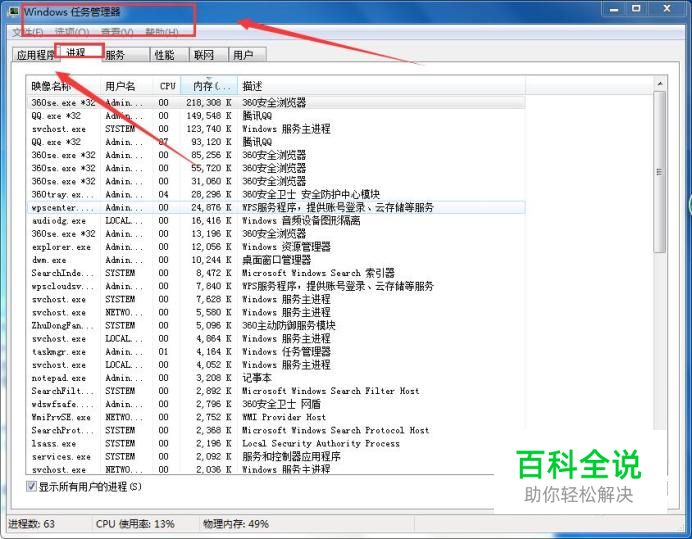692x539 pixels.
Task: Select the notepad.exe process row
Action: [x=276, y=378]
